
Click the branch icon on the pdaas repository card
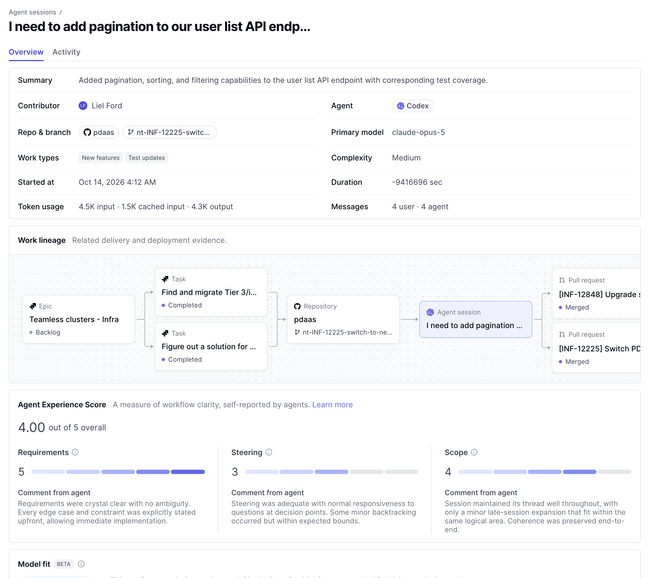tap(297, 332)
